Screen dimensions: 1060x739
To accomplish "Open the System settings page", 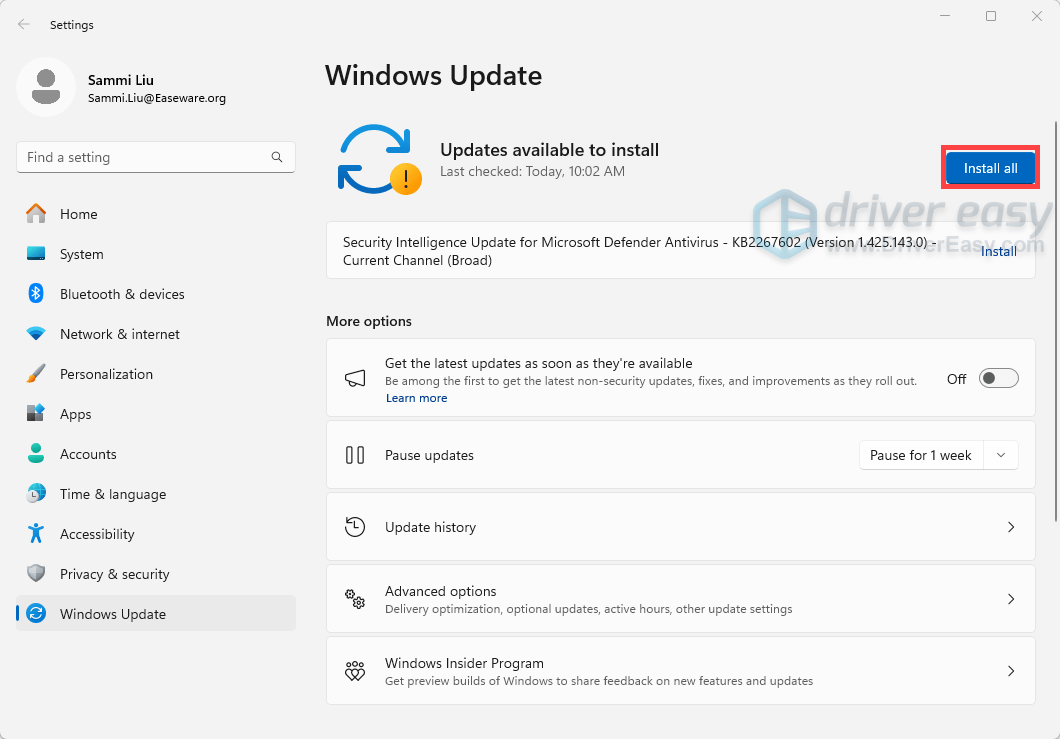I will coord(81,254).
